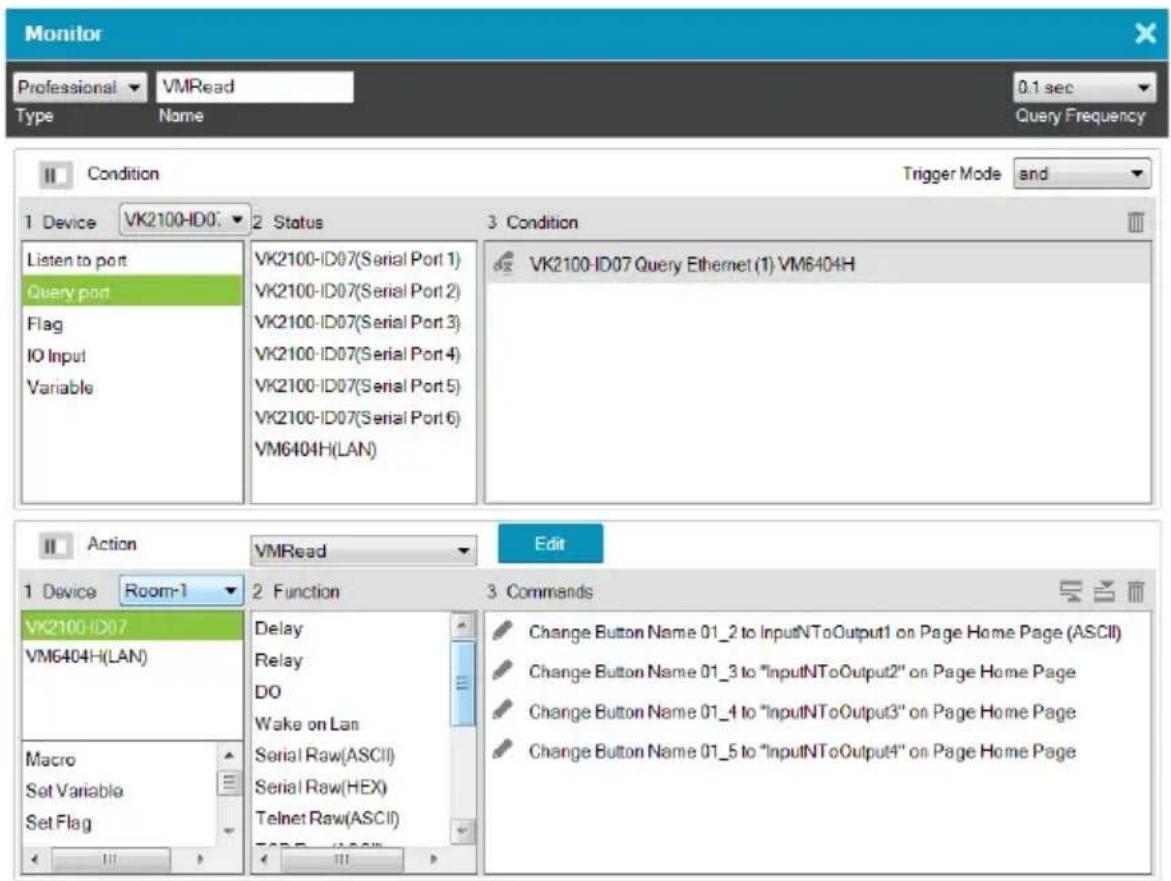Screen dimensions: 1171x881
Task: Click the Edit button
Action: (550, 544)
